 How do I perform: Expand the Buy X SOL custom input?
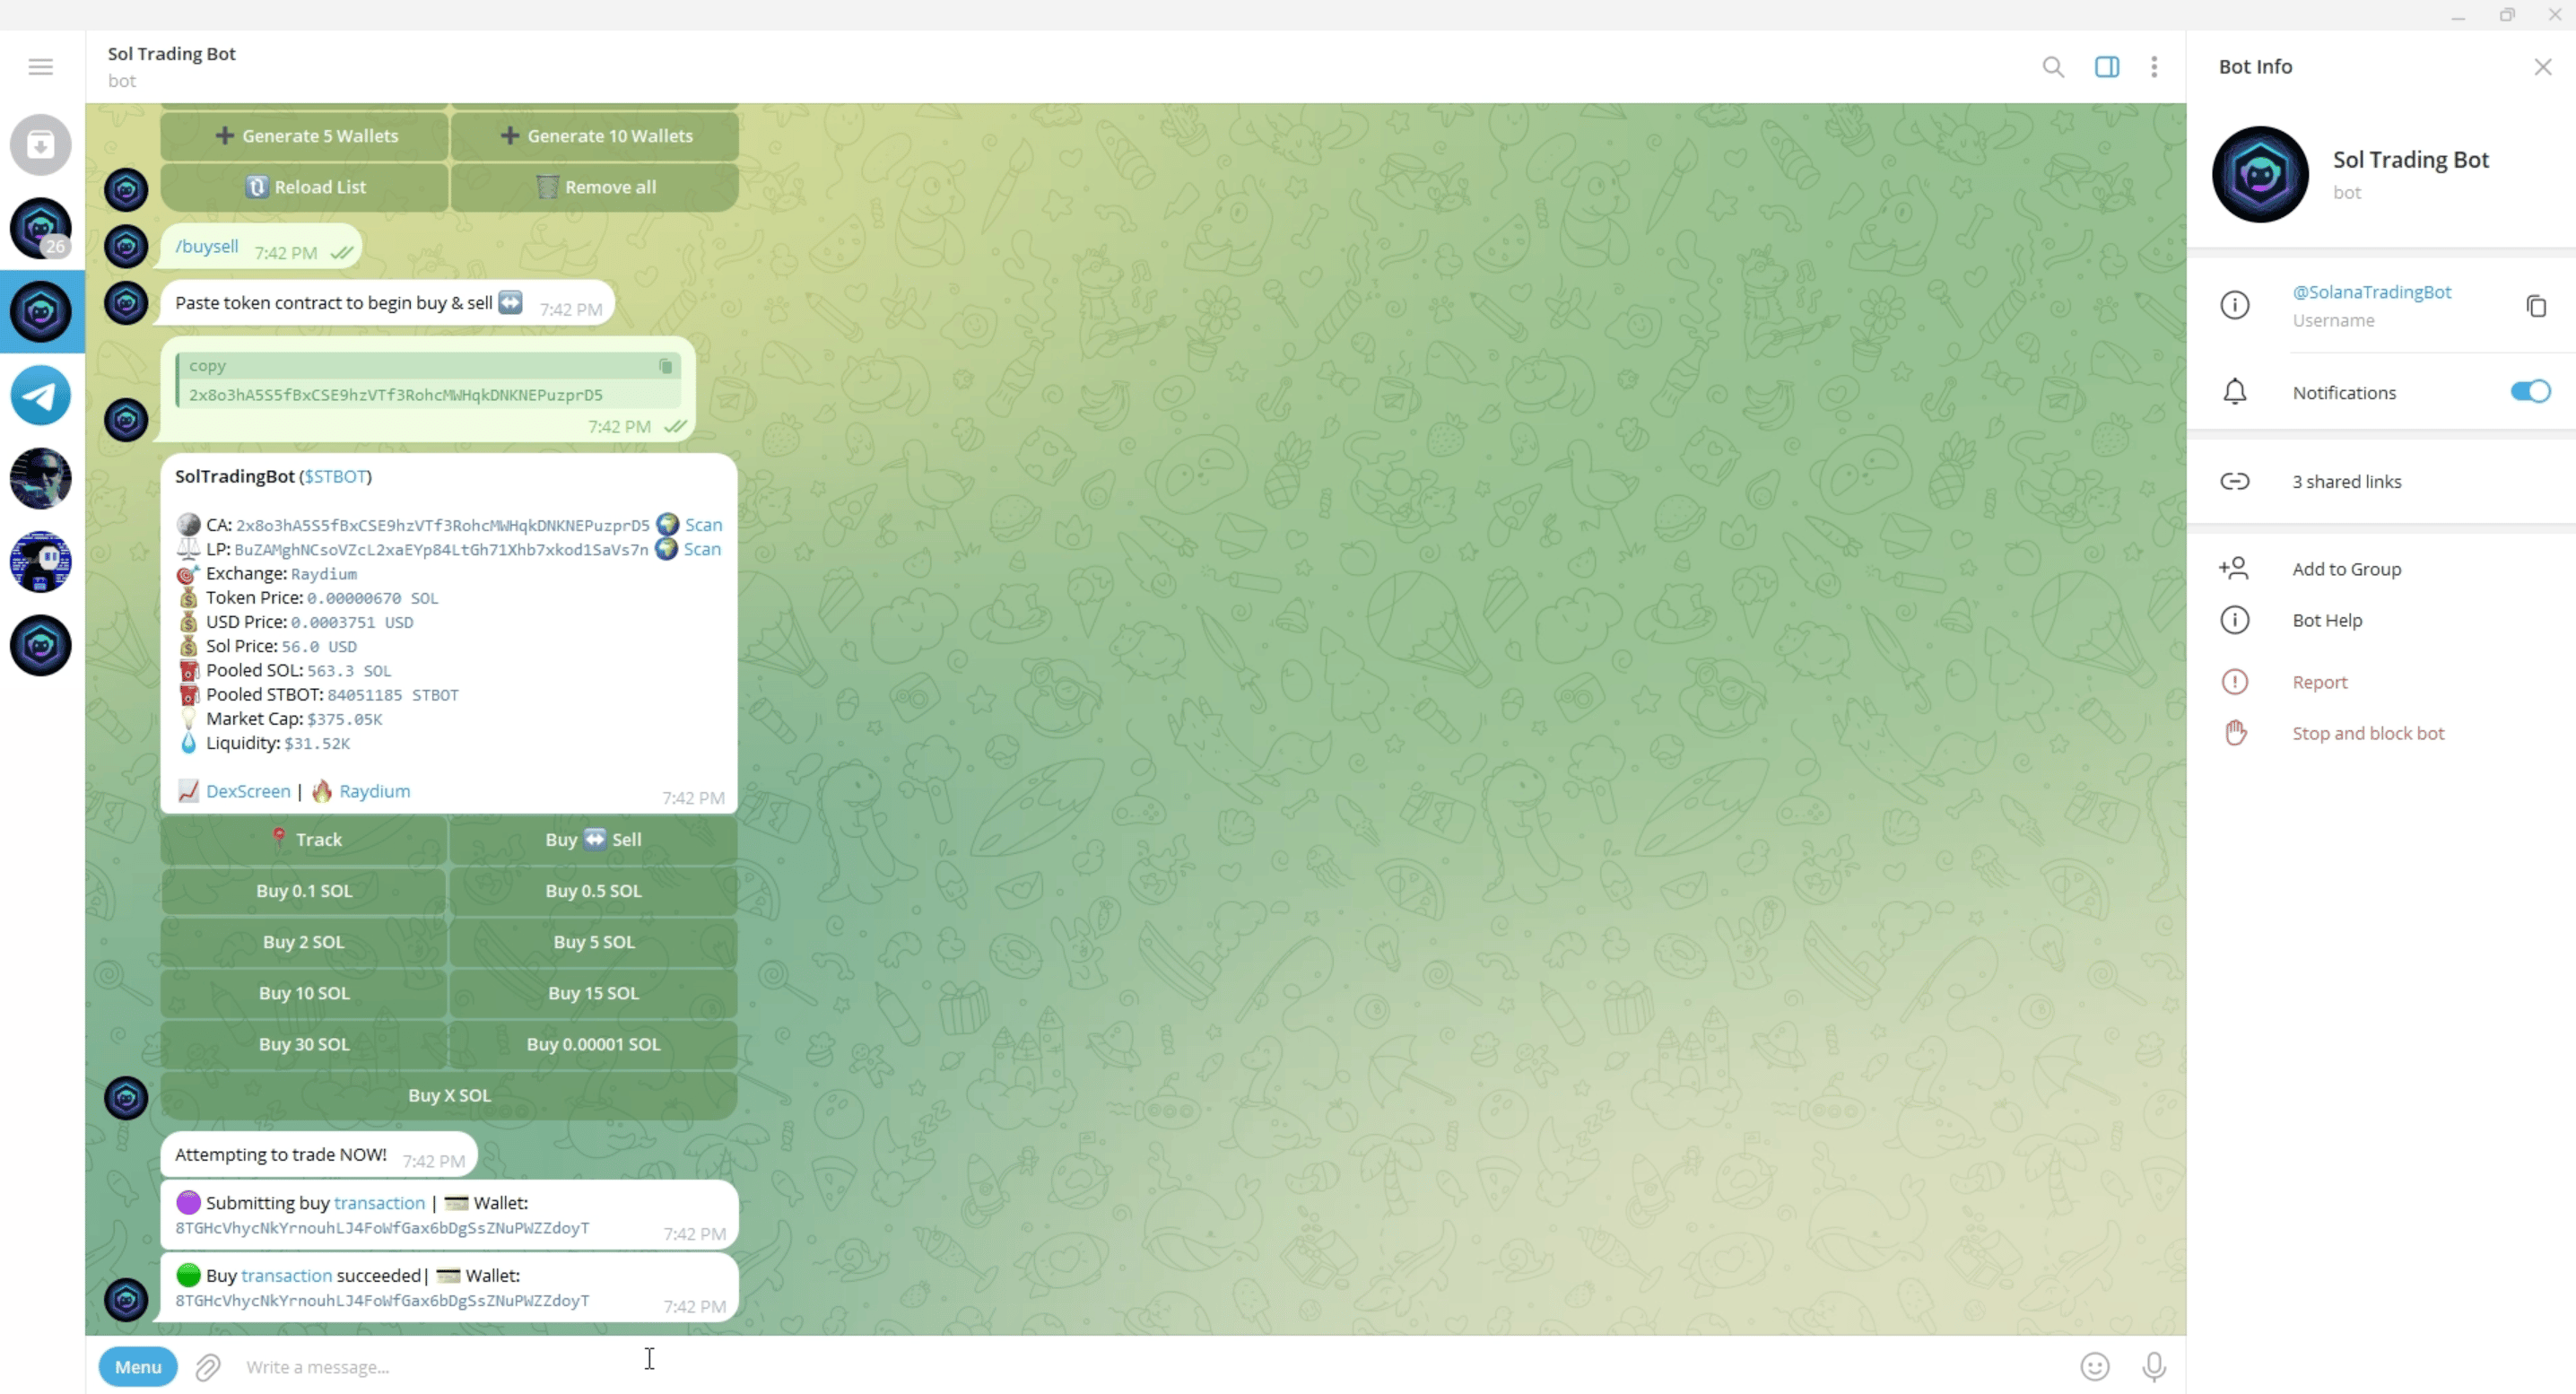click(448, 1093)
